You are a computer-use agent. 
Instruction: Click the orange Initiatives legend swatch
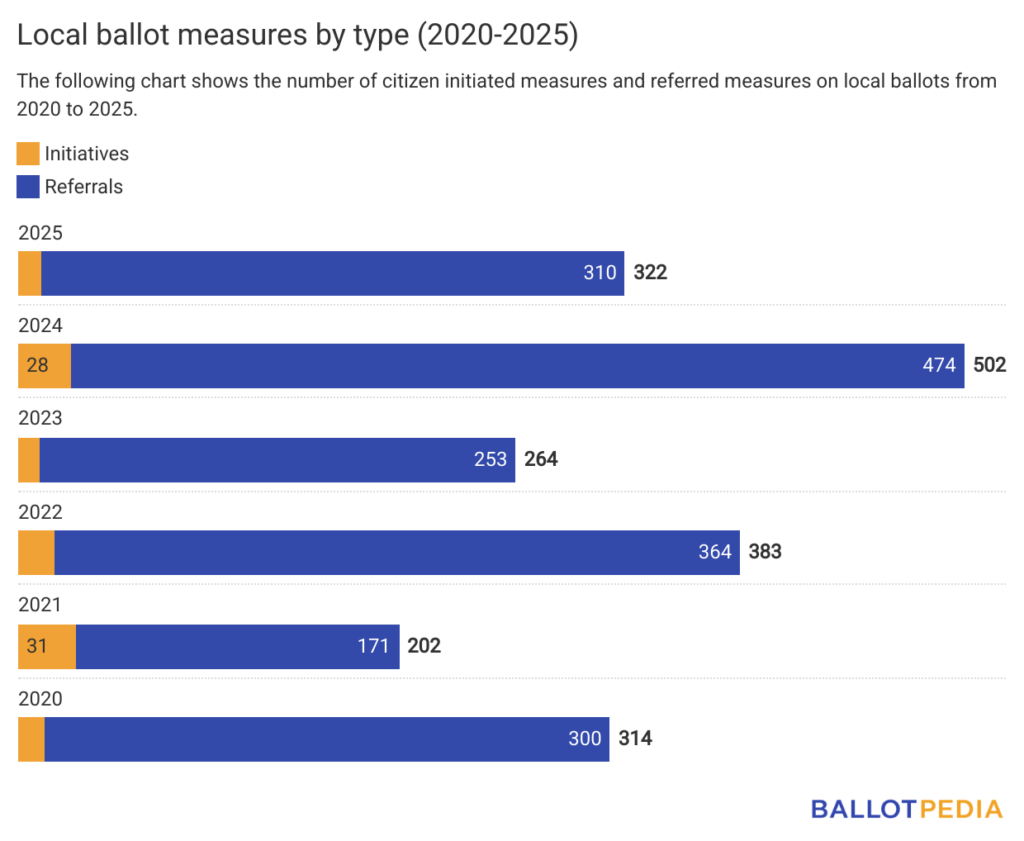(x=29, y=154)
